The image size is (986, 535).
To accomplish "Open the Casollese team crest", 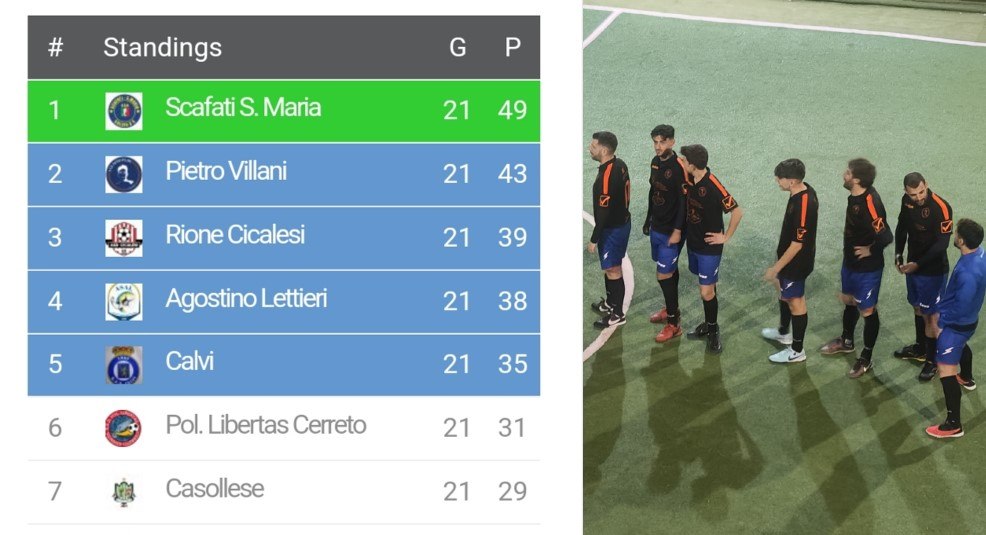I will (123, 492).
